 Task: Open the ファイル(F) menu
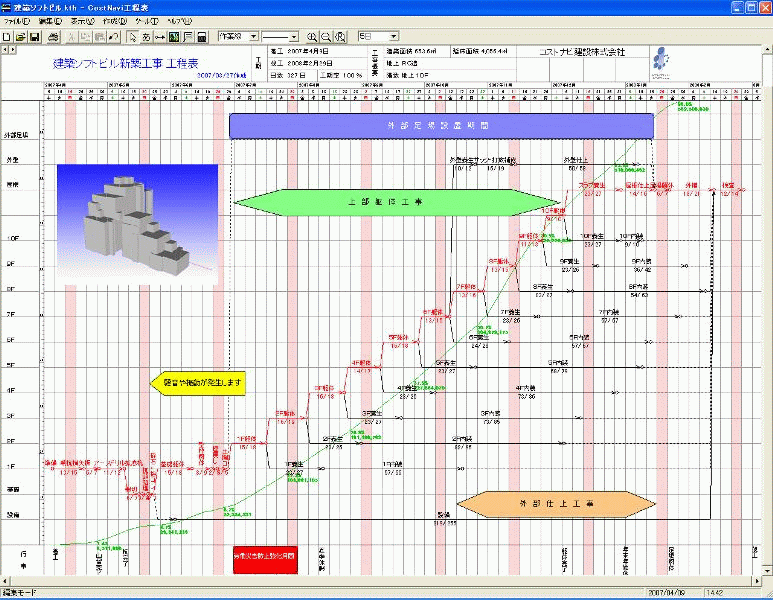coord(18,20)
